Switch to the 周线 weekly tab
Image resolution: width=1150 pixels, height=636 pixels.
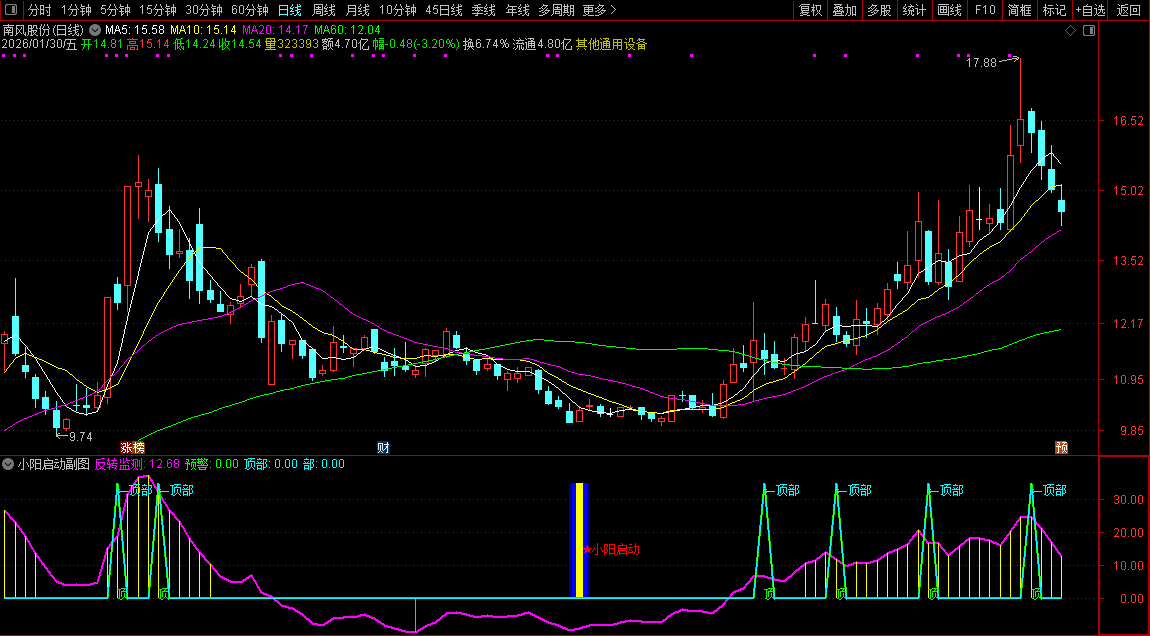[324, 10]
